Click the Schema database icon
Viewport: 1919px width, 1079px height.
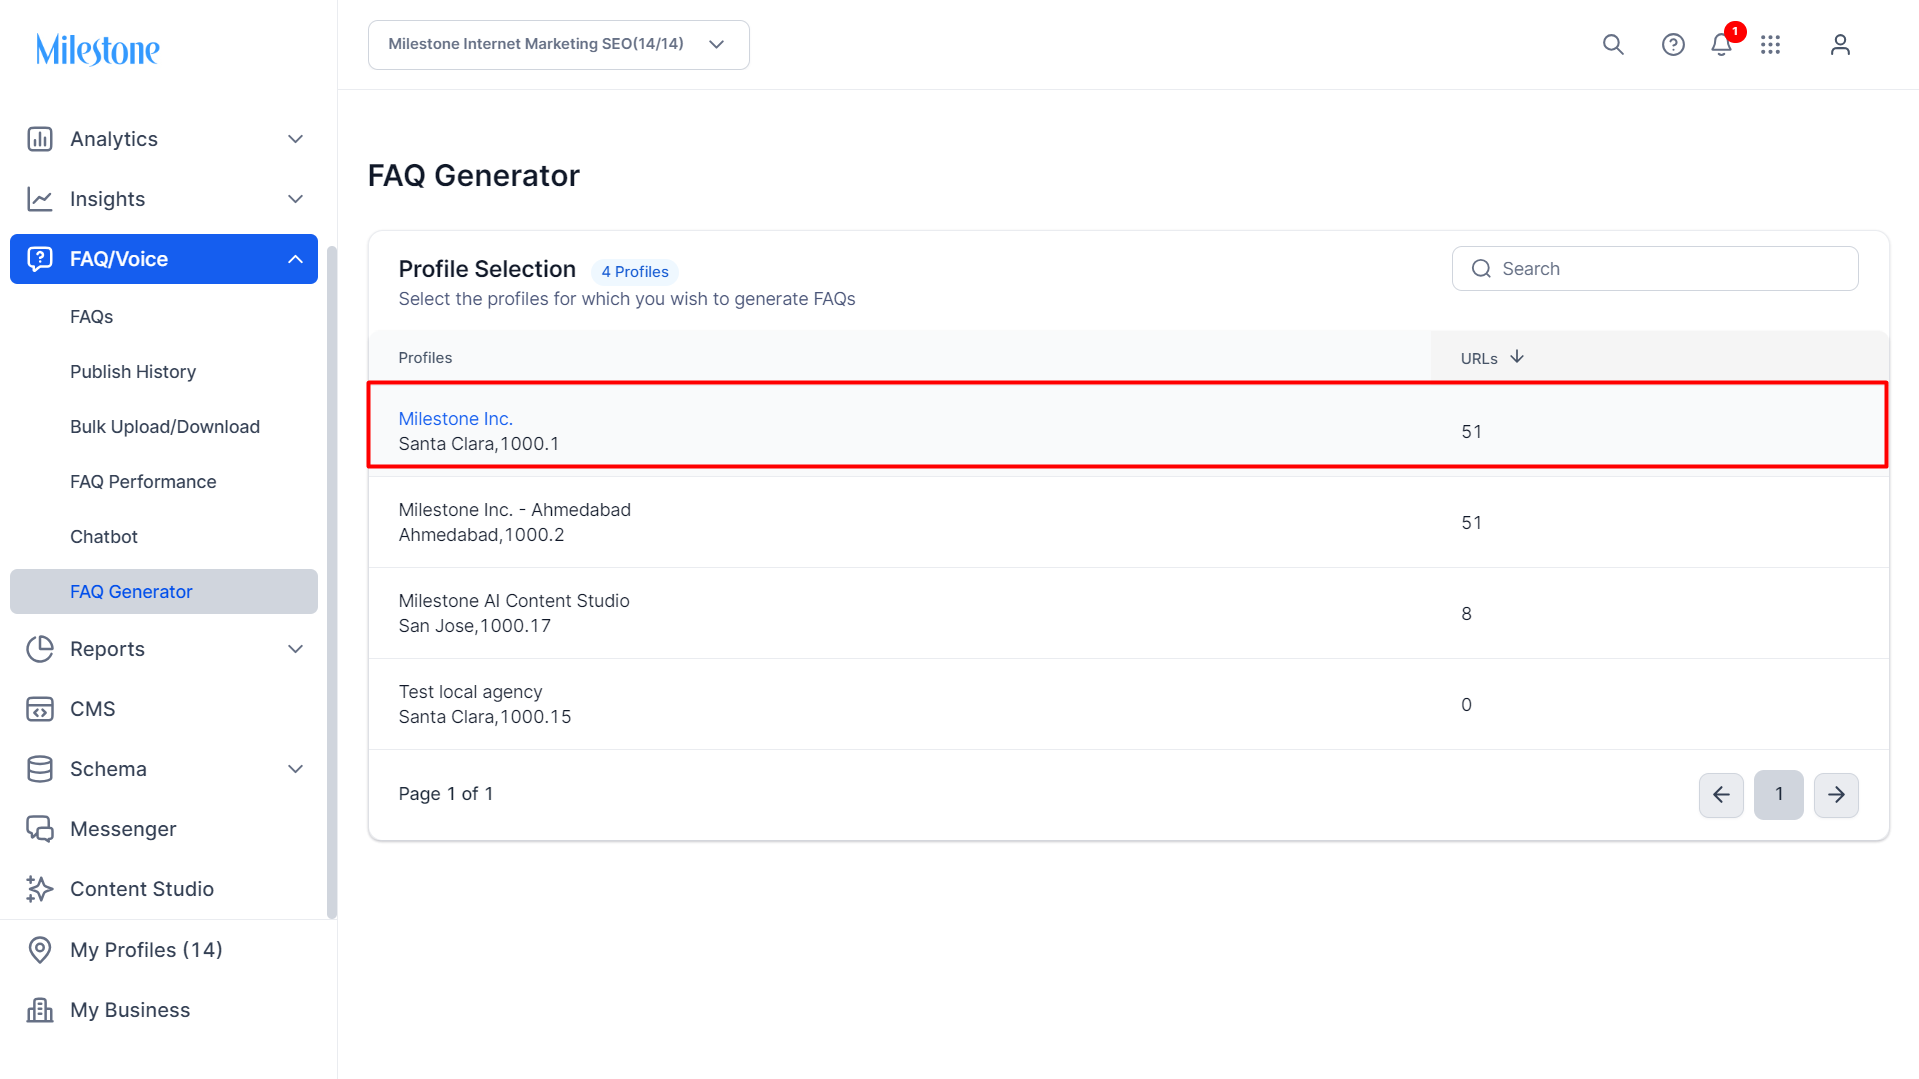(40, 769)
